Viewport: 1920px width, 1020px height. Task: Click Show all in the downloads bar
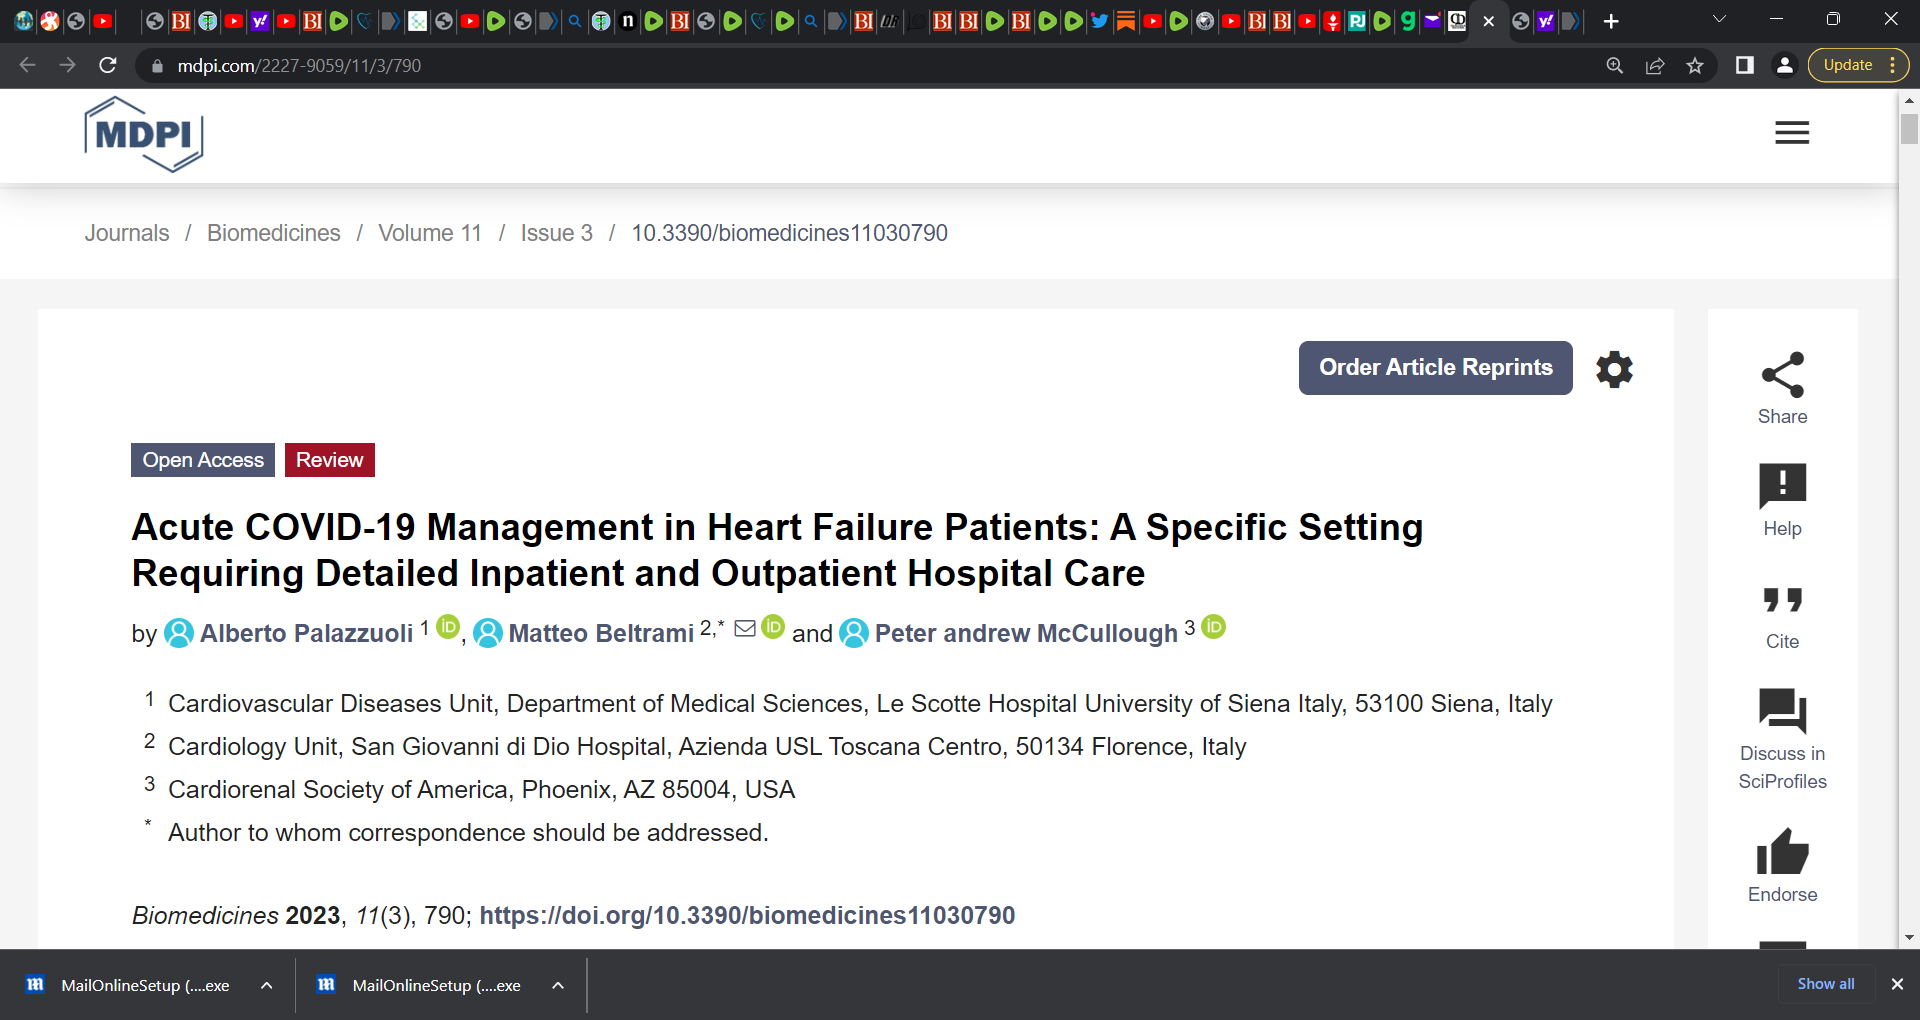pyautogui.click(x=1825, y=984)
